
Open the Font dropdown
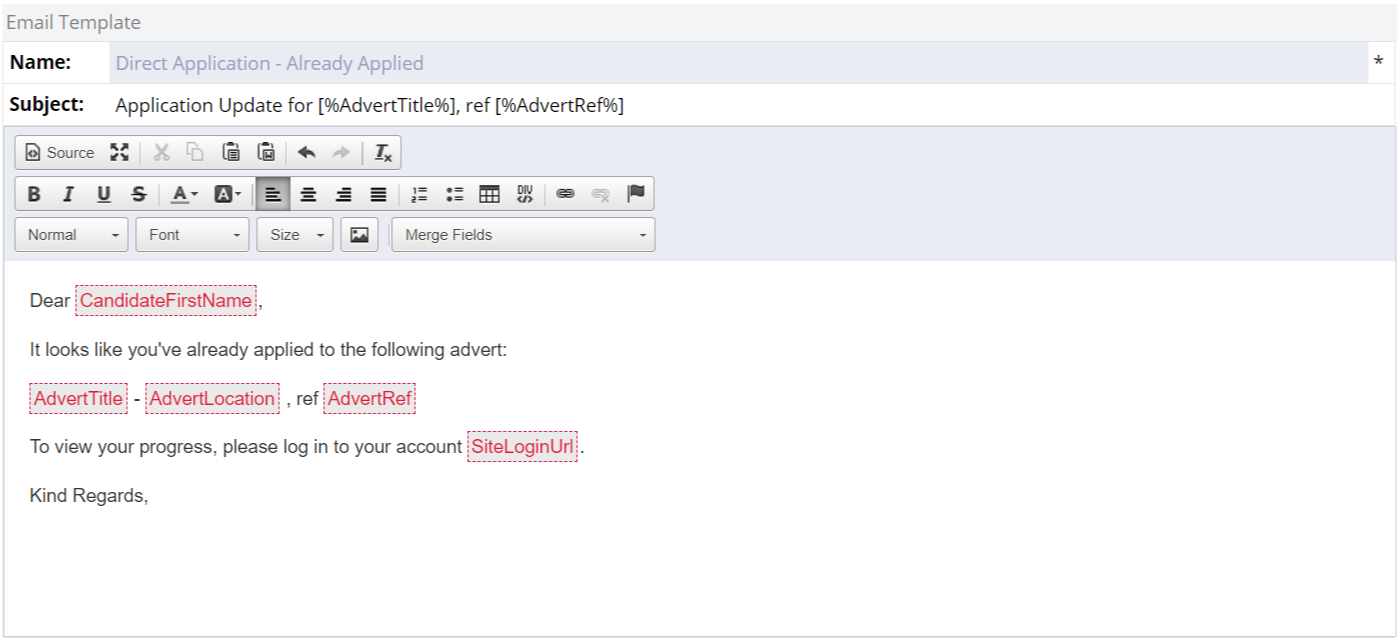[193, 235]
